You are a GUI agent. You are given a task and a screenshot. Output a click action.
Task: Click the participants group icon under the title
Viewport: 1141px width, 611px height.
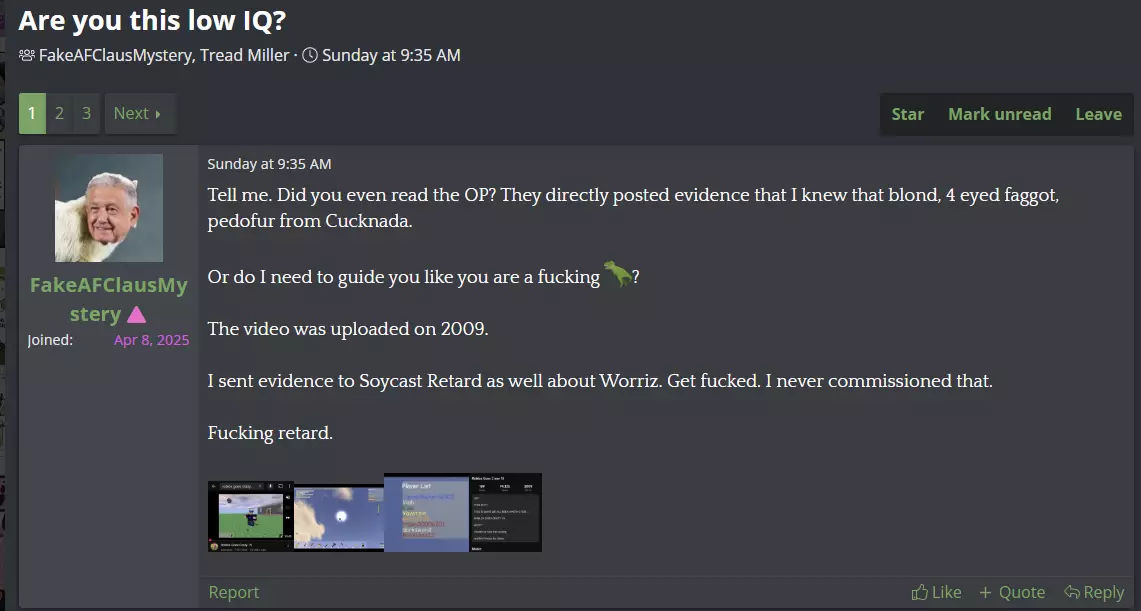point(27,55)
